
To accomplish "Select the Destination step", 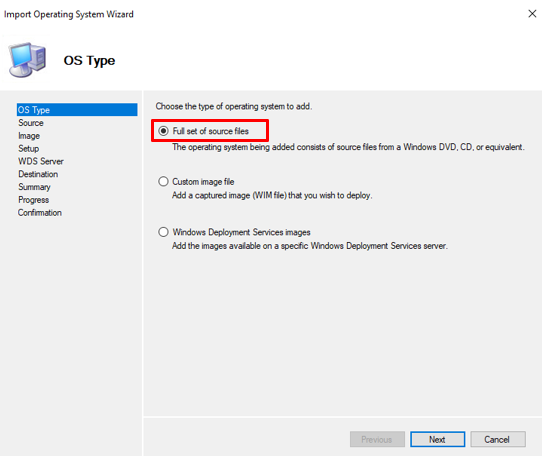I will 38,174.
